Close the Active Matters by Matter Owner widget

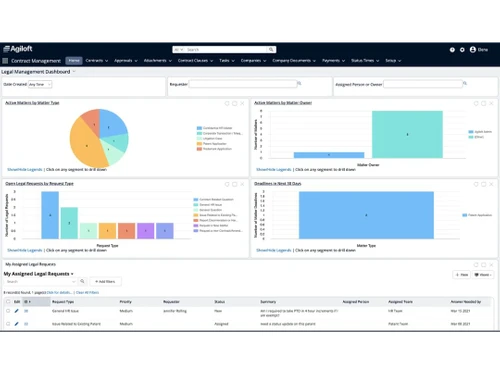491,103
